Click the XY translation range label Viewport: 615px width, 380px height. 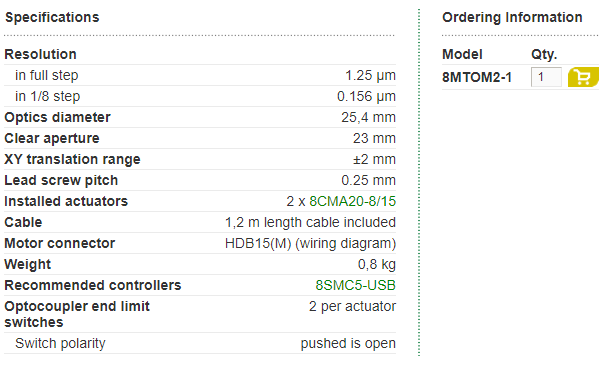pos(73,159)
